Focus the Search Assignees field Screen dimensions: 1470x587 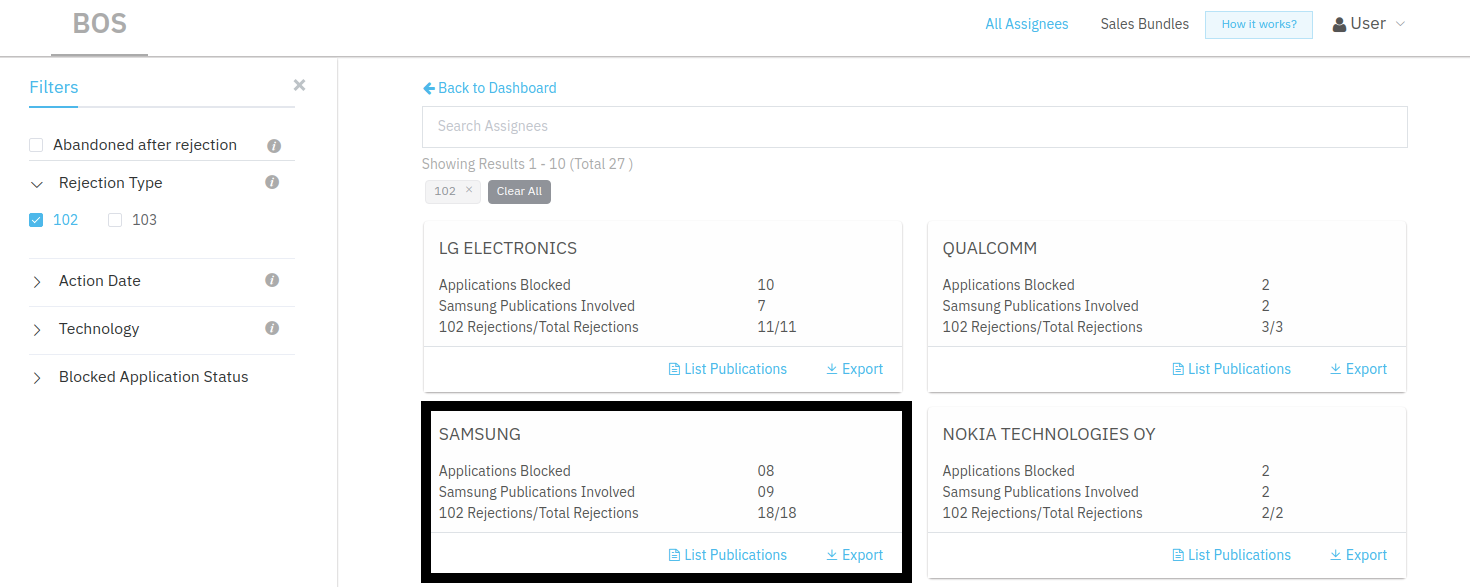pos(915,127)
